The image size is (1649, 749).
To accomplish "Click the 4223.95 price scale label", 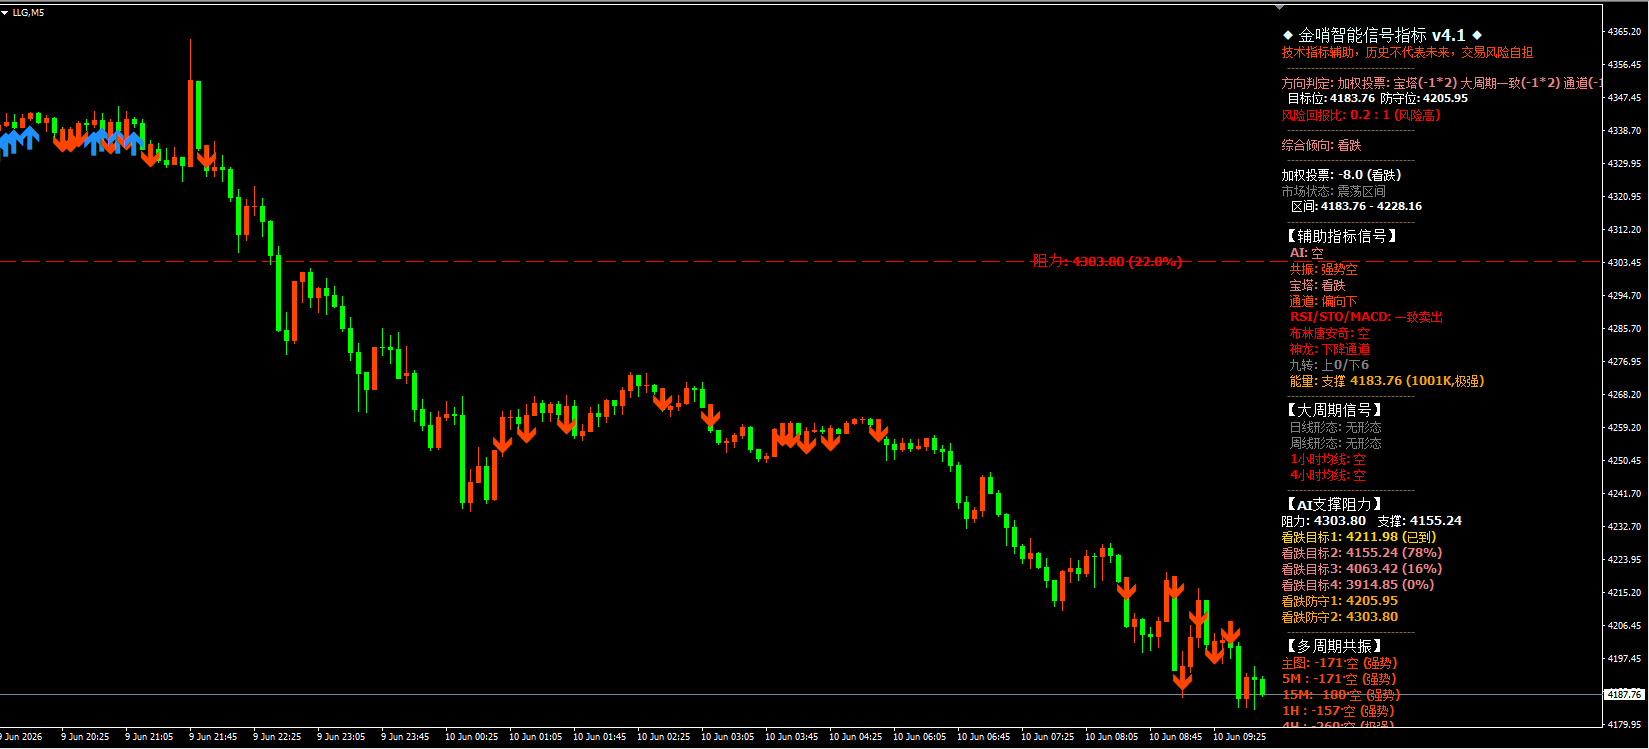I will (x=1624, y=559).
